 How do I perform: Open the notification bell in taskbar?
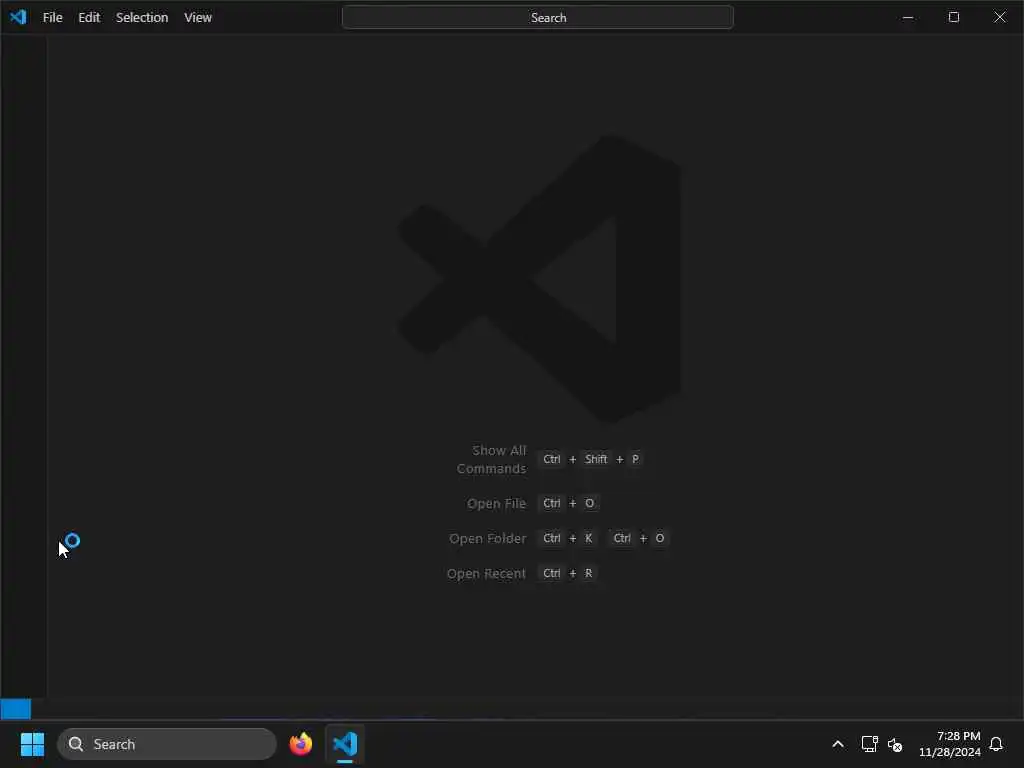[996, 744]
